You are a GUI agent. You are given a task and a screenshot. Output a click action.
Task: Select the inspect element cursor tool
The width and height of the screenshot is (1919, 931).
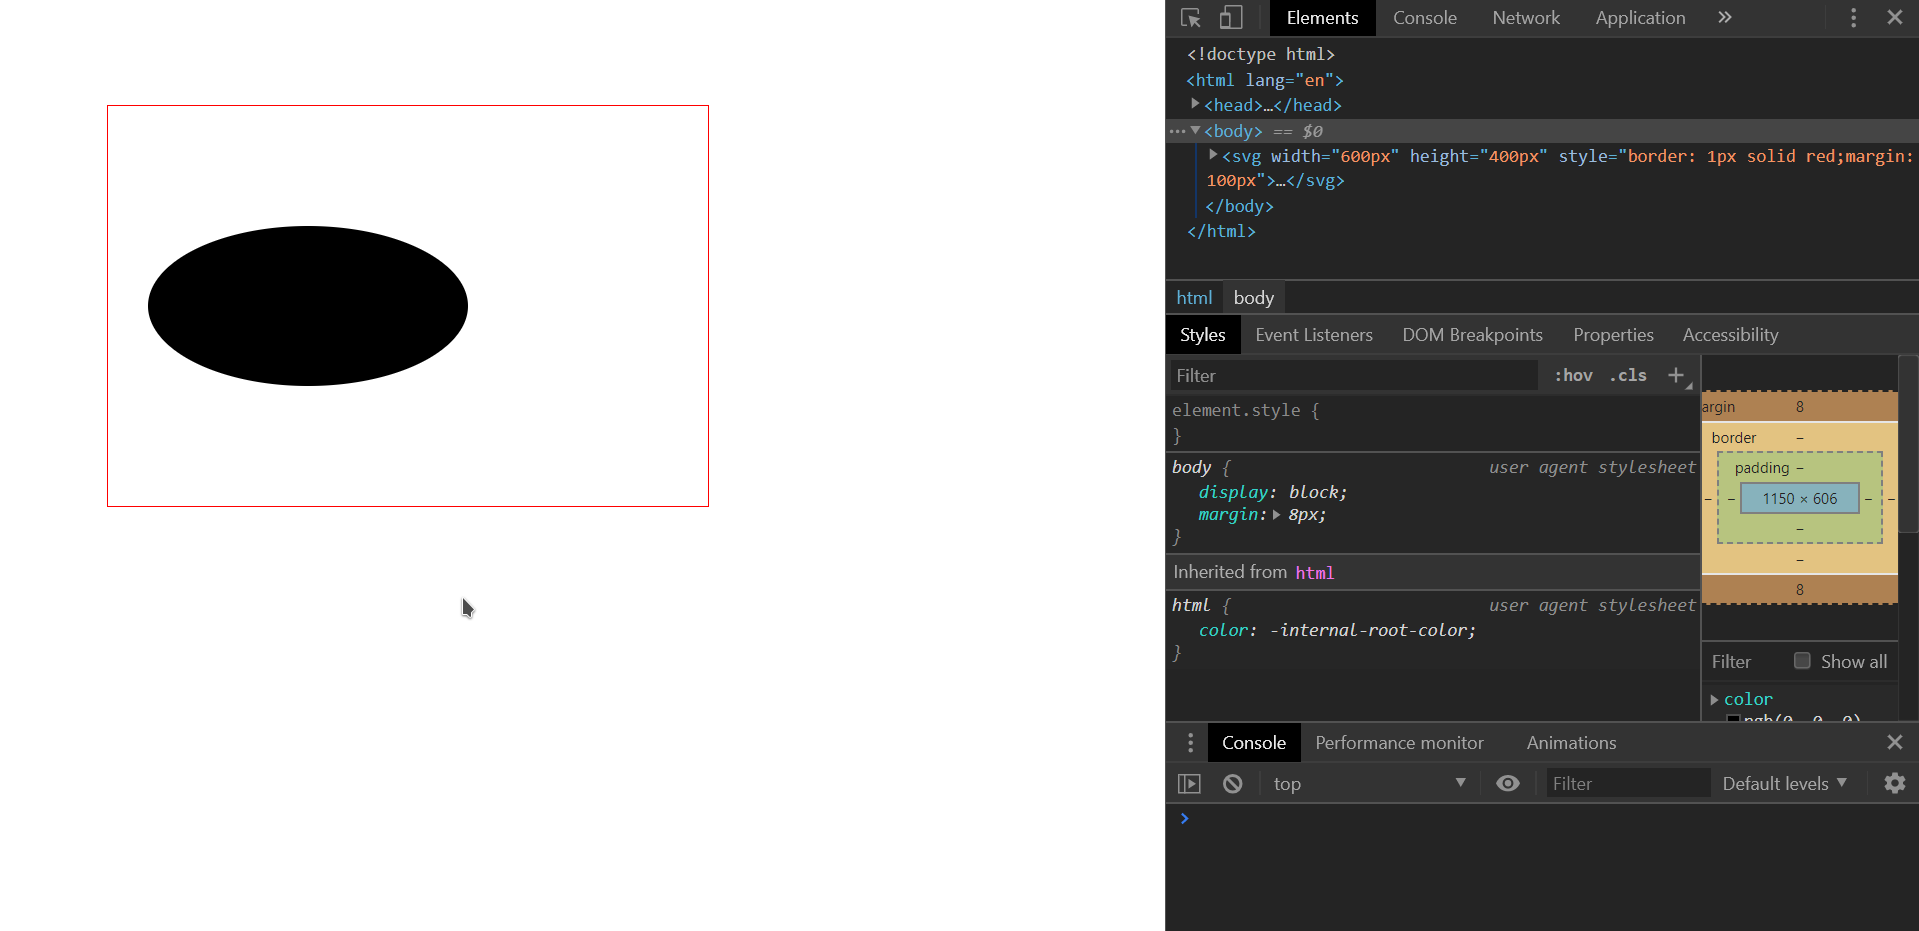1189,17
